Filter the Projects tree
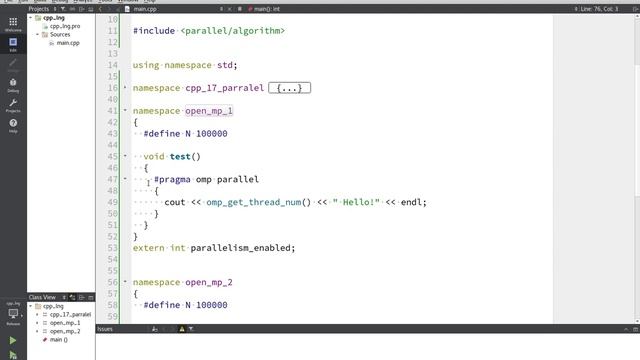Image resolution: width=640 pixels, height=360 pixels. click(63, 9)
